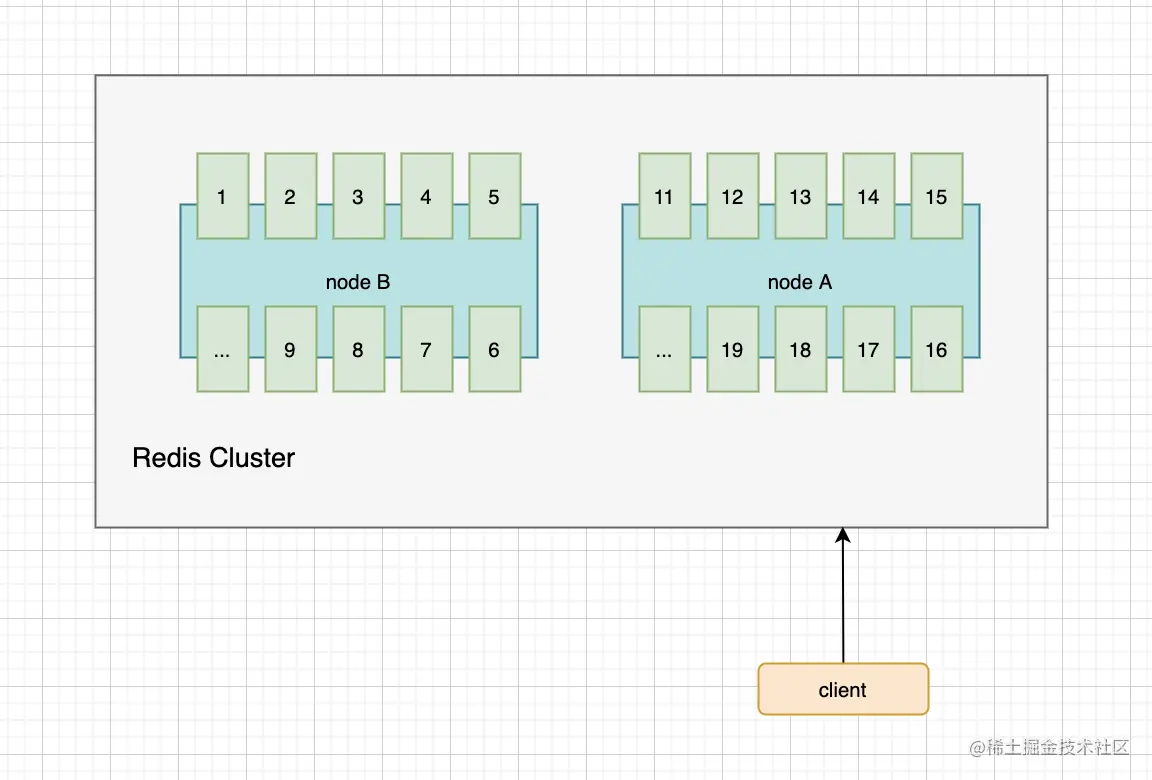Select slot 15 in node A

(x=936, y=196)
